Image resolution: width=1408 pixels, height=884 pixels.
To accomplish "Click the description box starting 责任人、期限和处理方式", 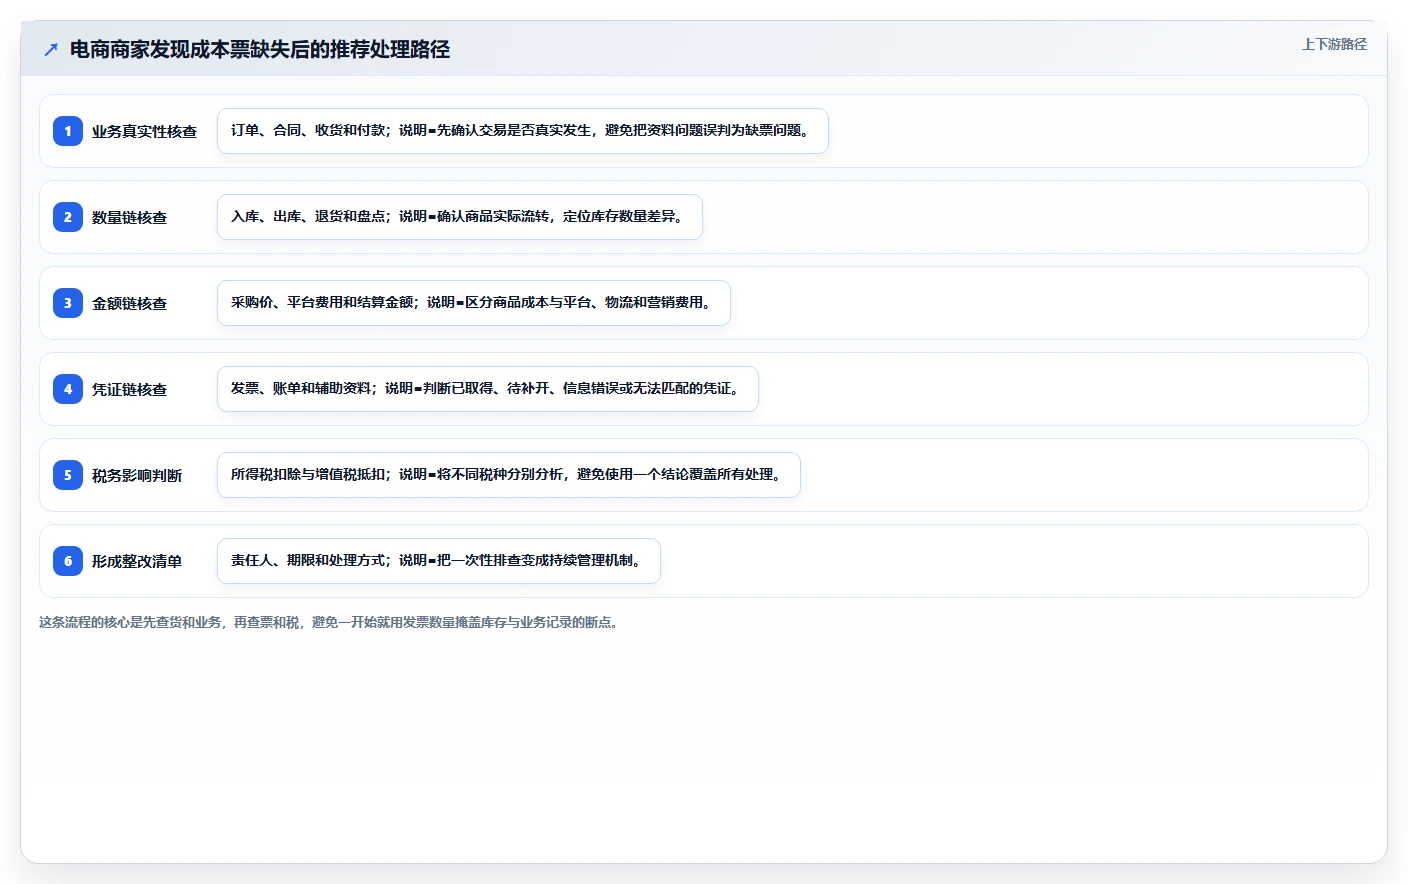I will click(x=439, y=561).
